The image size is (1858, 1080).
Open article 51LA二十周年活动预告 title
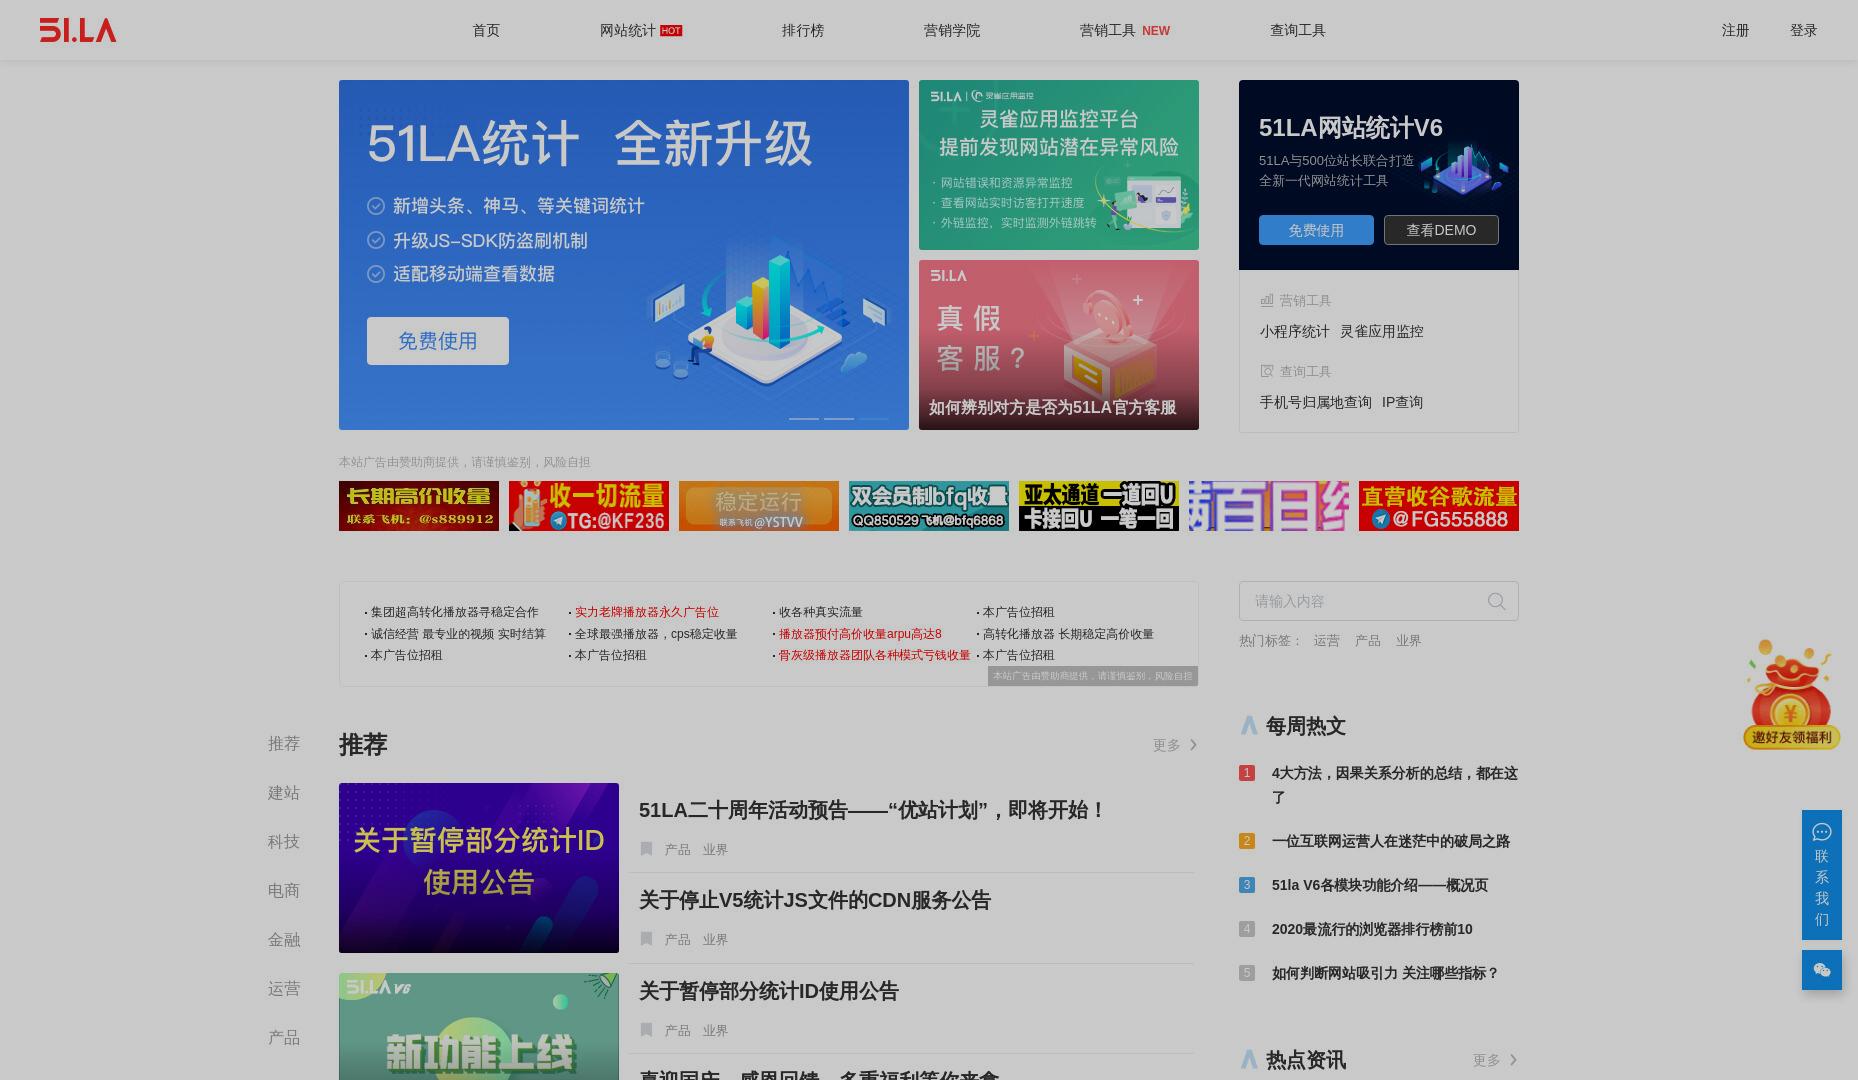872,810
